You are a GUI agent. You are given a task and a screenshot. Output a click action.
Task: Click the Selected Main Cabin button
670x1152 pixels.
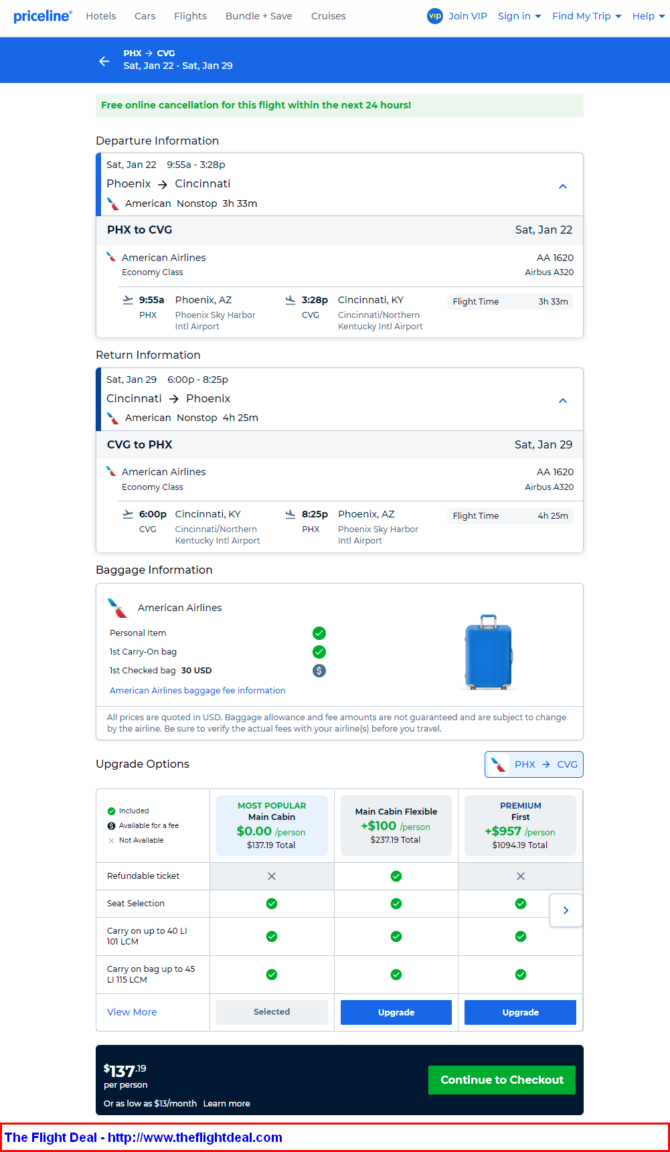[272, 1012]
